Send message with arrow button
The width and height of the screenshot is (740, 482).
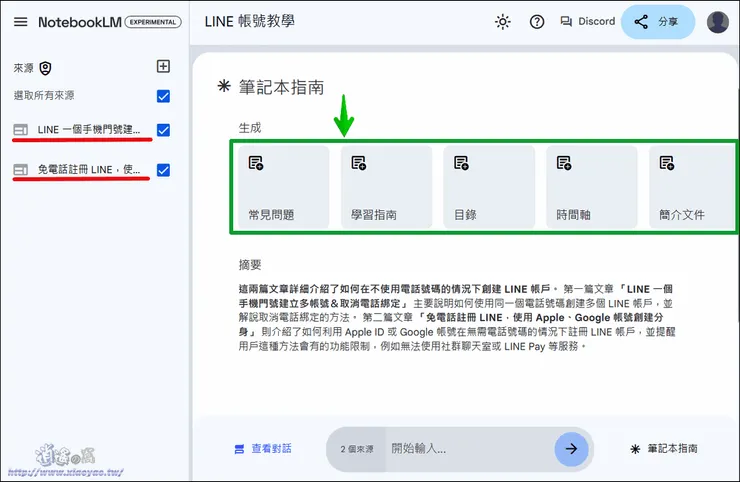(571, 449)
